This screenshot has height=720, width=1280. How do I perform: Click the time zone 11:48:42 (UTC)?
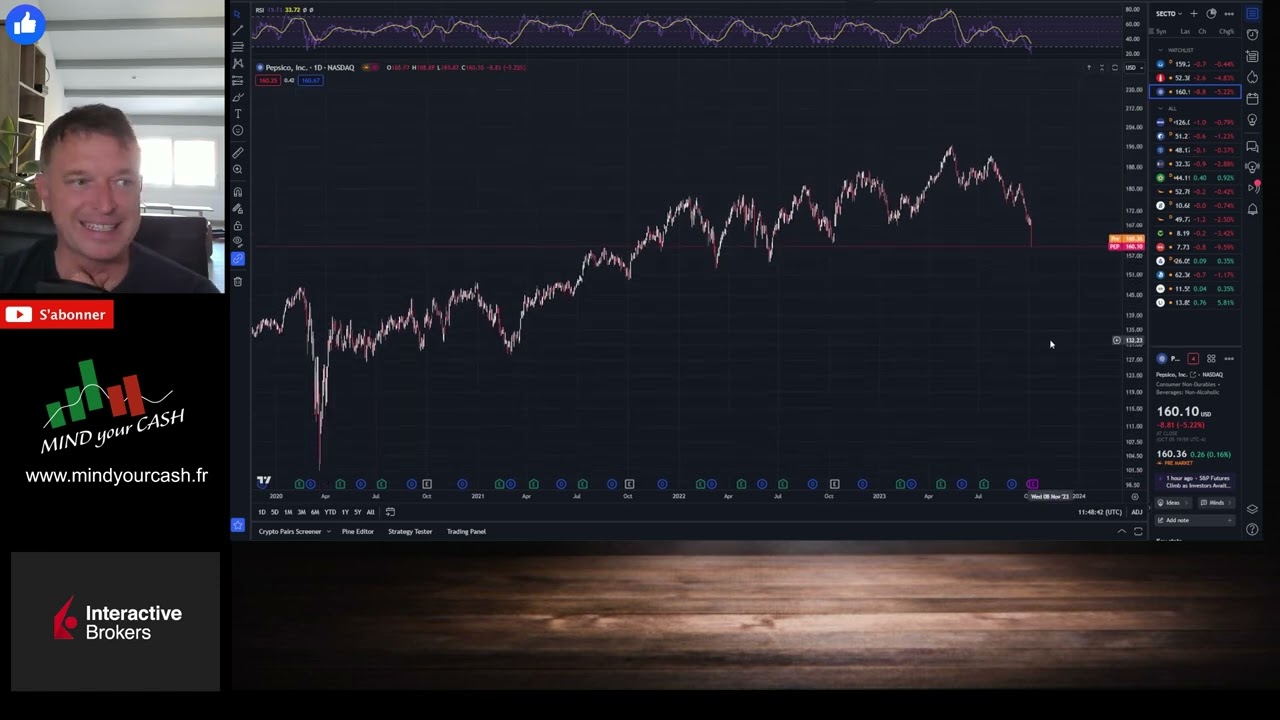coord(1100,512)
